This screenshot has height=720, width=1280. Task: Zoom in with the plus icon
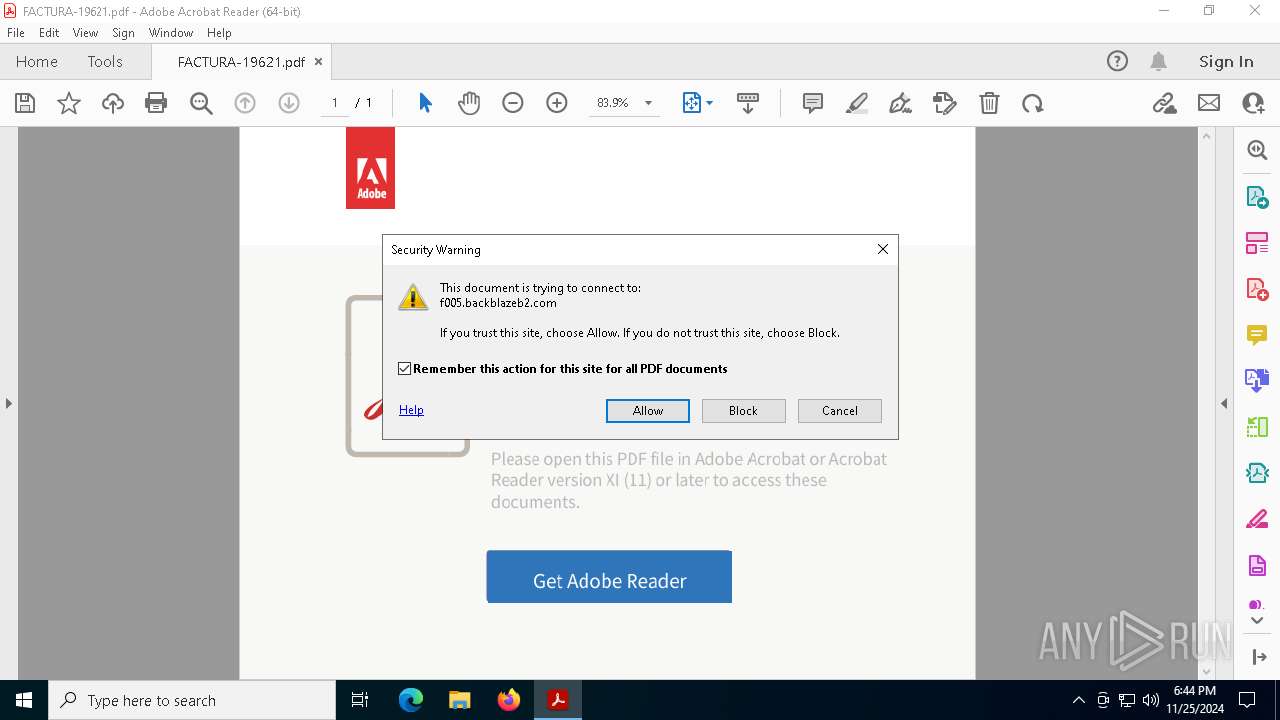[x=557, y=103]
